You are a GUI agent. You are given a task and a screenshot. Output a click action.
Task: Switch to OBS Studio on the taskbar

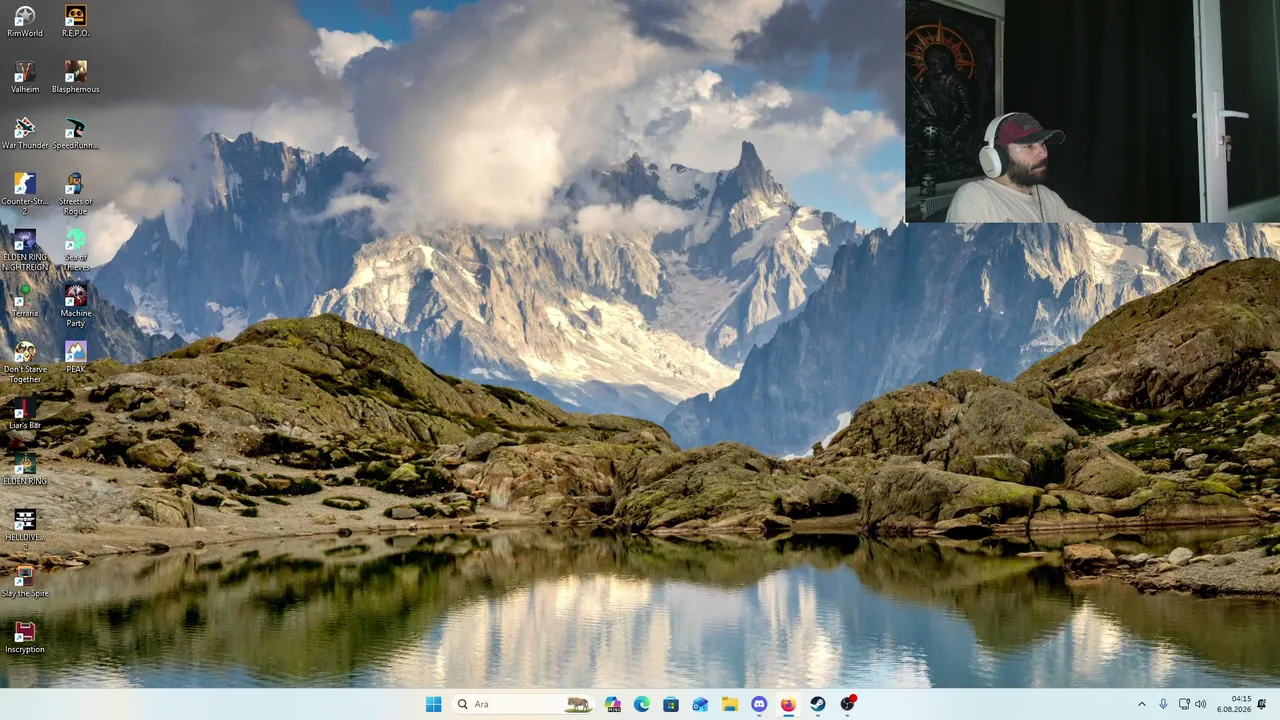coord(847,704)
